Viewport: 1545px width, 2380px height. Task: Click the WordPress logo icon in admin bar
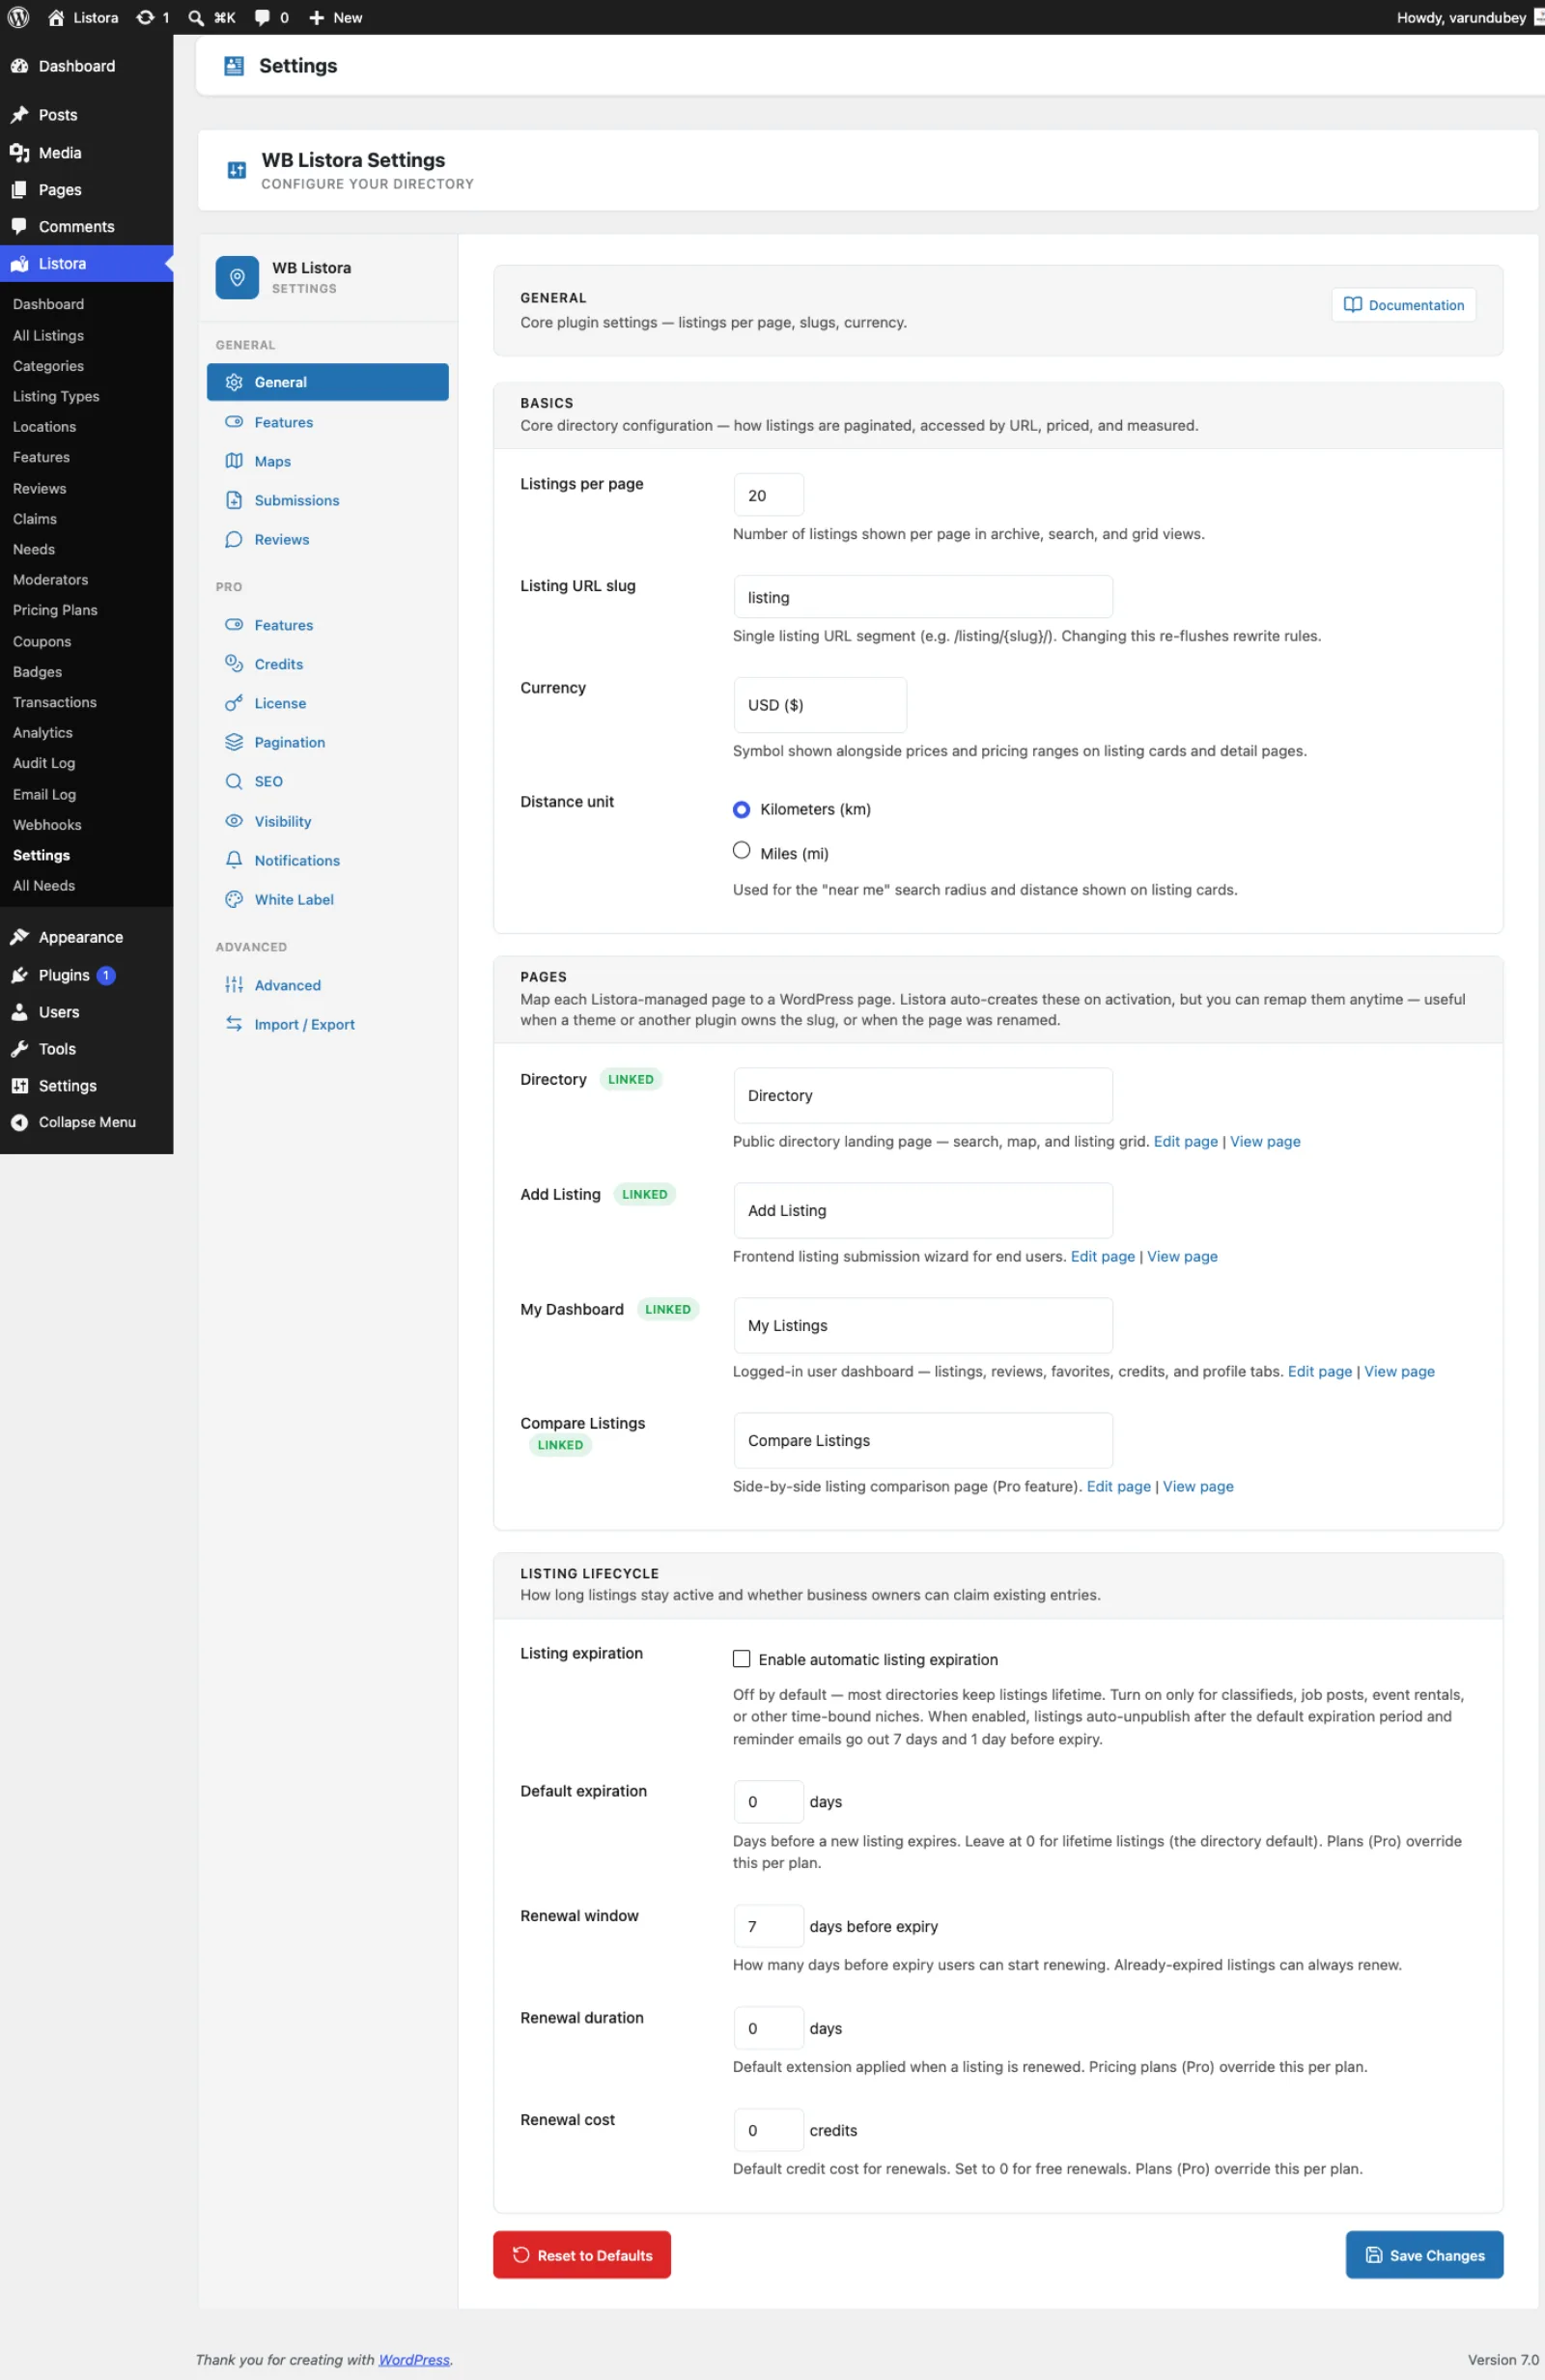pos(18,17)
